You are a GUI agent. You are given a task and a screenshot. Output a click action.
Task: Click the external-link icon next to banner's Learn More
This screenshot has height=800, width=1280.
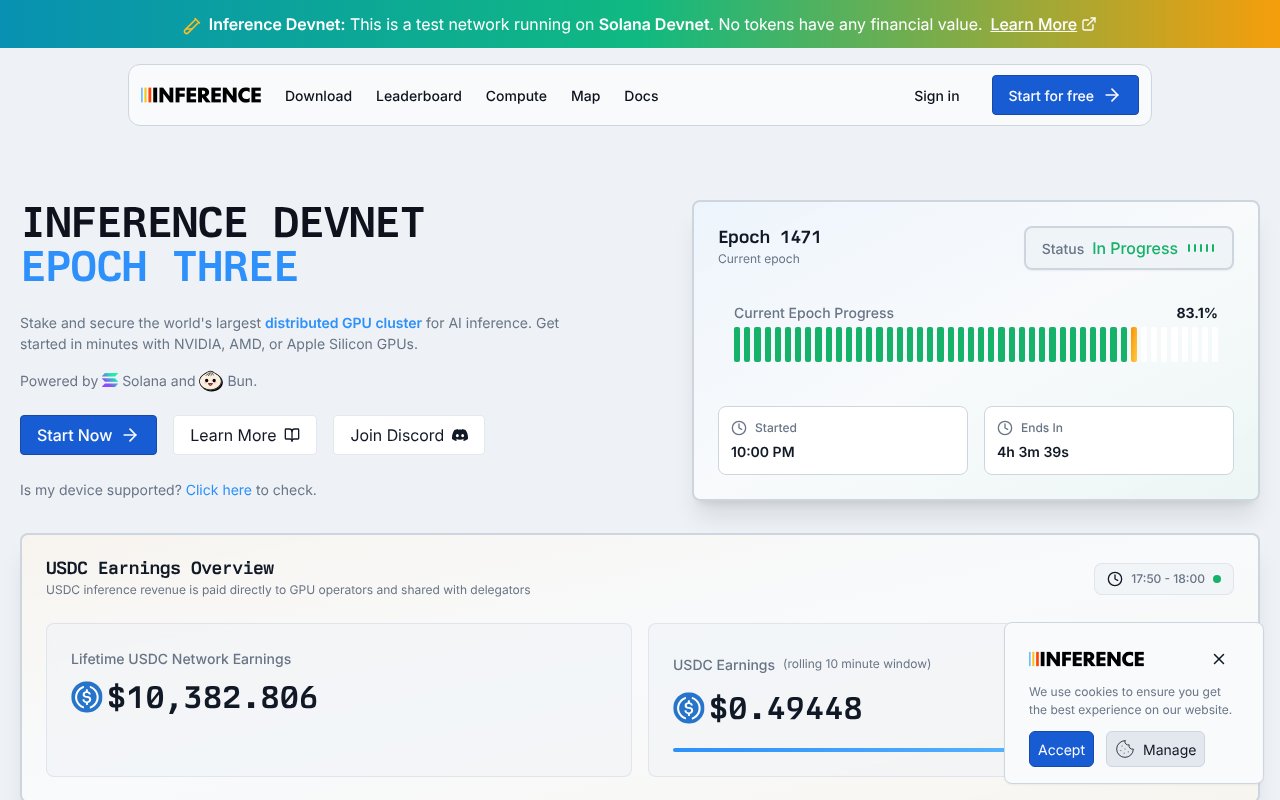[1089, 24]
